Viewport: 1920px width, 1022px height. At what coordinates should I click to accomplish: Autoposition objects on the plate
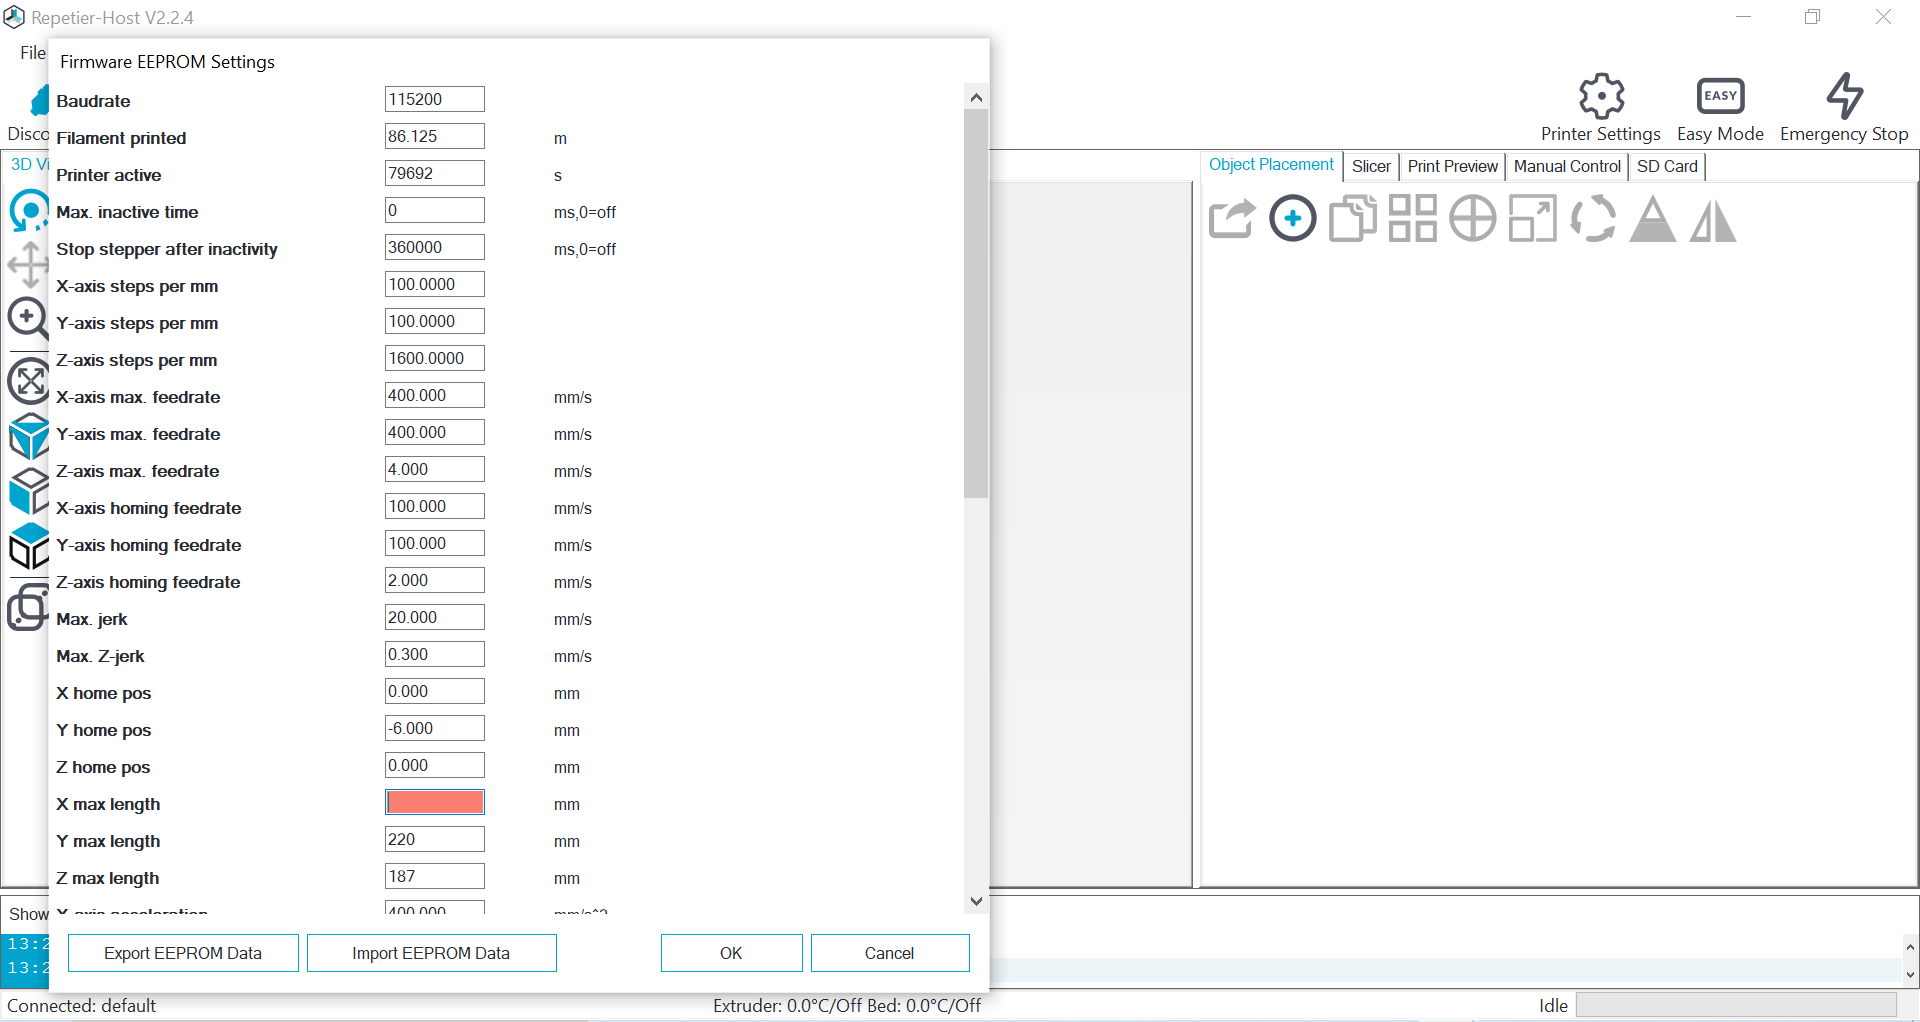(1412, 218)
